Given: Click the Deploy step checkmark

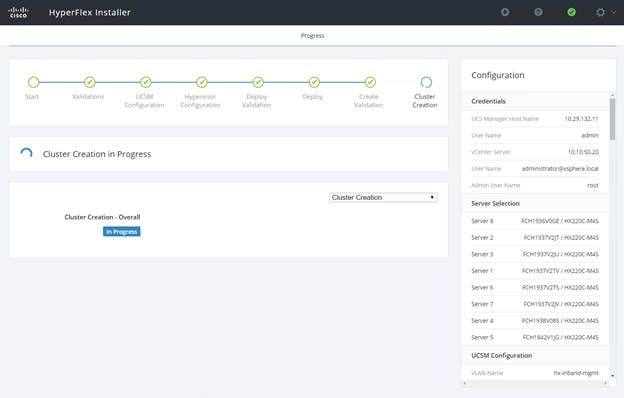Looking at the screenshot, I should (x=314, y=82).
